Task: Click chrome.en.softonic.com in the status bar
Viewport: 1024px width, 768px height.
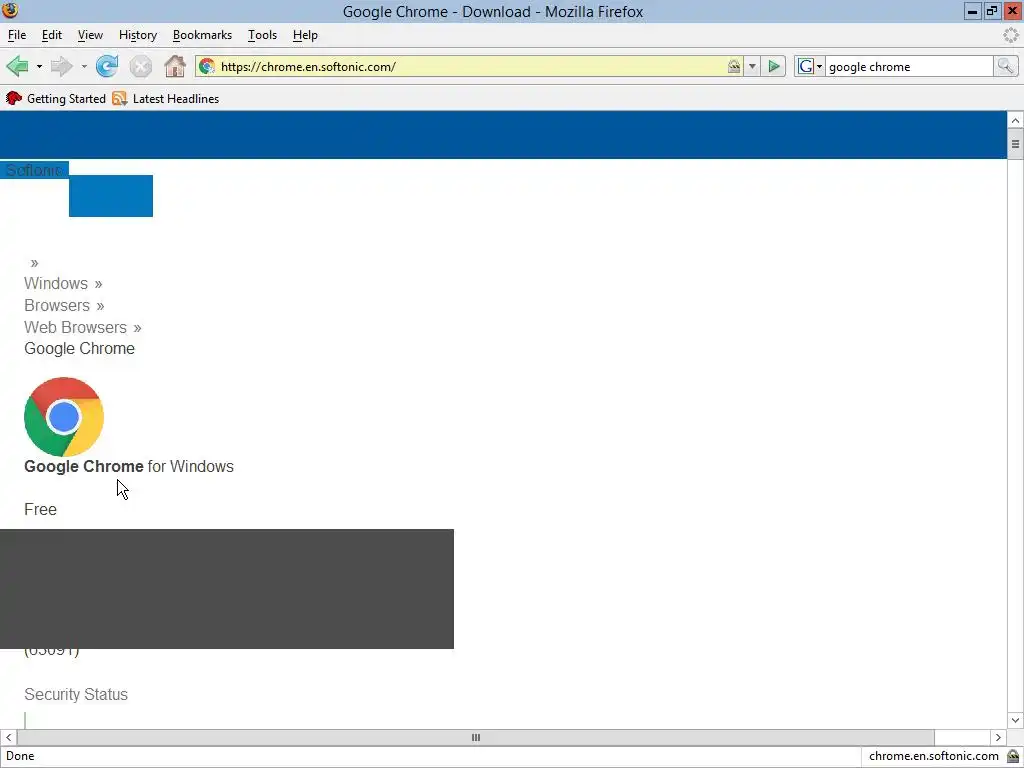Action: (x=933, y=756)
